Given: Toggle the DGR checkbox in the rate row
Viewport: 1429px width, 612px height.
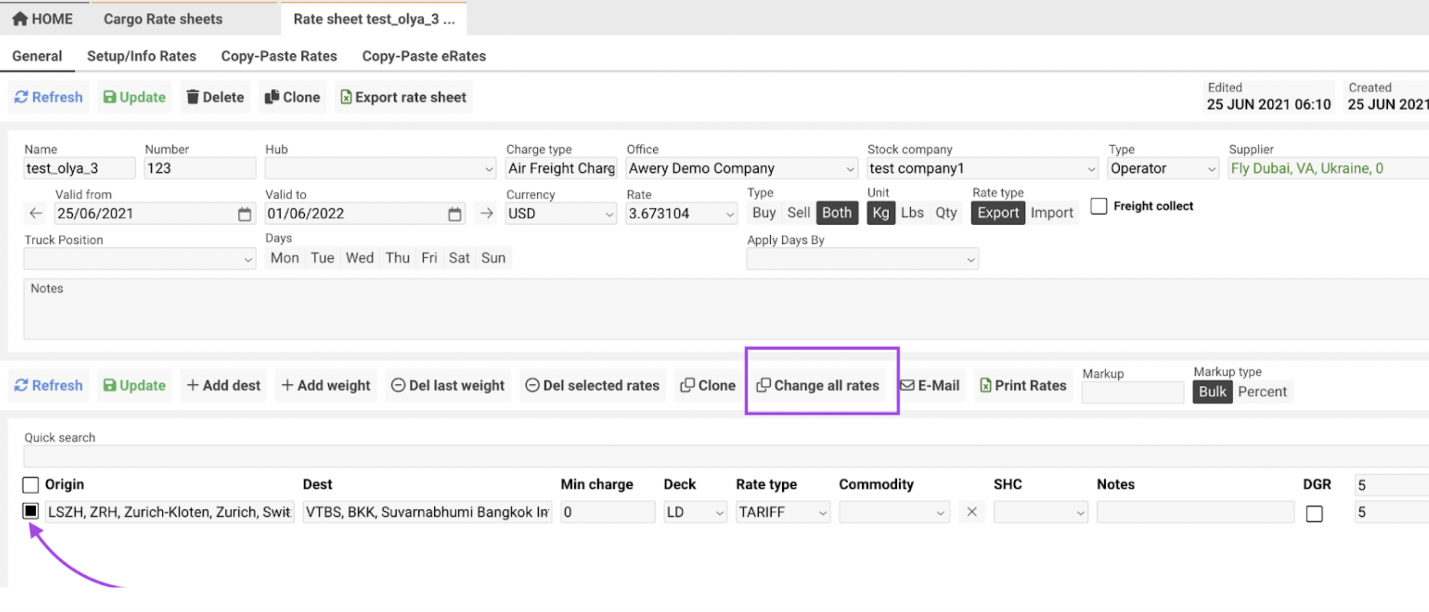Looking at the screenshot, I should pos(1314,513).
